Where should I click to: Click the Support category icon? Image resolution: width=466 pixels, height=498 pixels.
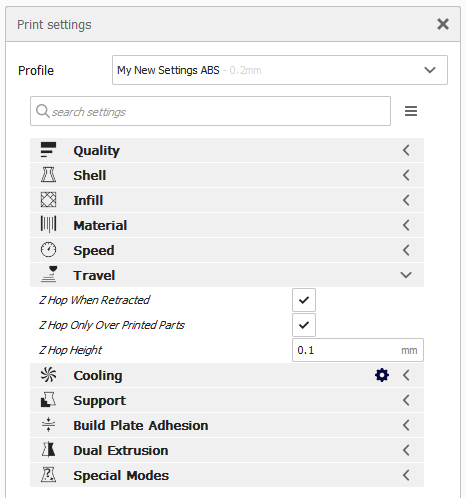click(48, 400)
